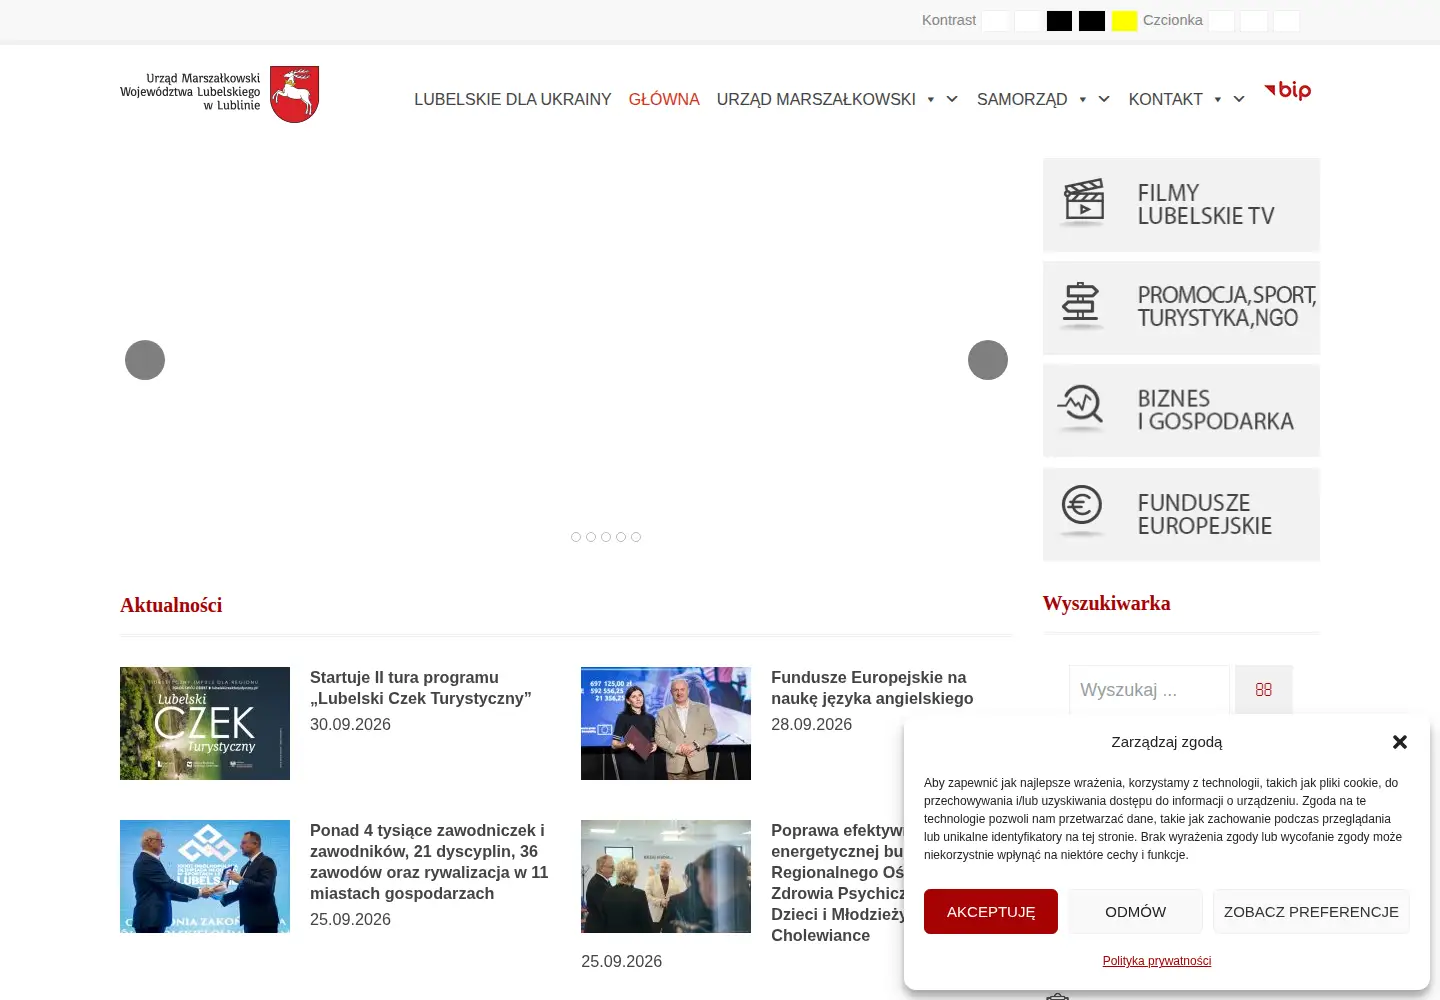Go to Główna menu item
1440x1000 pixels.
(x=664, y=99)
